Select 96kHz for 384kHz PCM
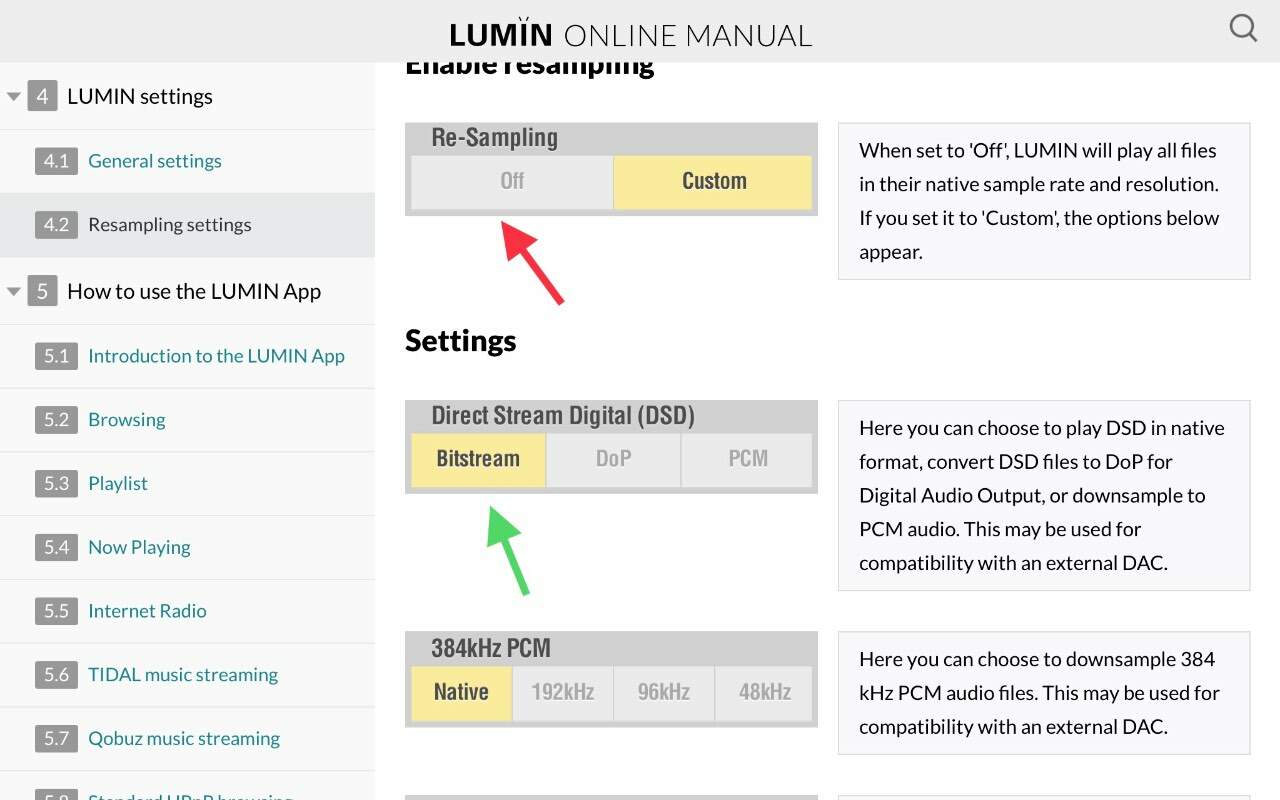This screenshot has width=1280, height=800. pos(663,692)
